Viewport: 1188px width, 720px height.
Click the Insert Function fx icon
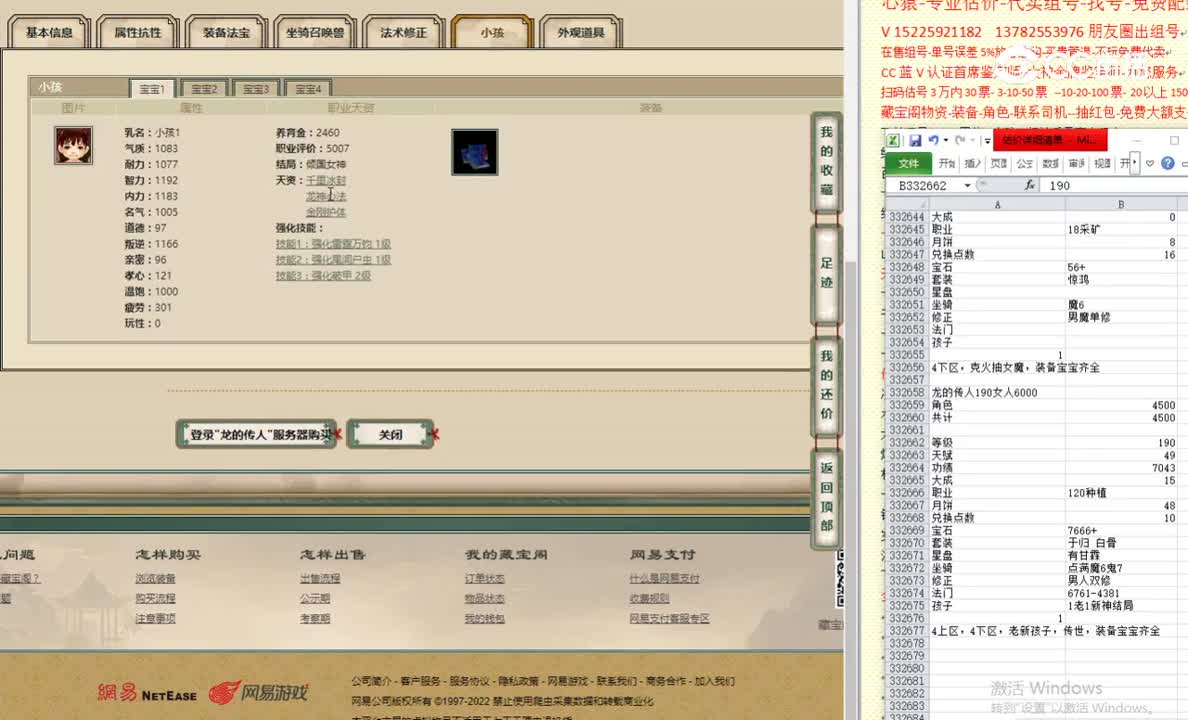click(x=1029, y=185)
